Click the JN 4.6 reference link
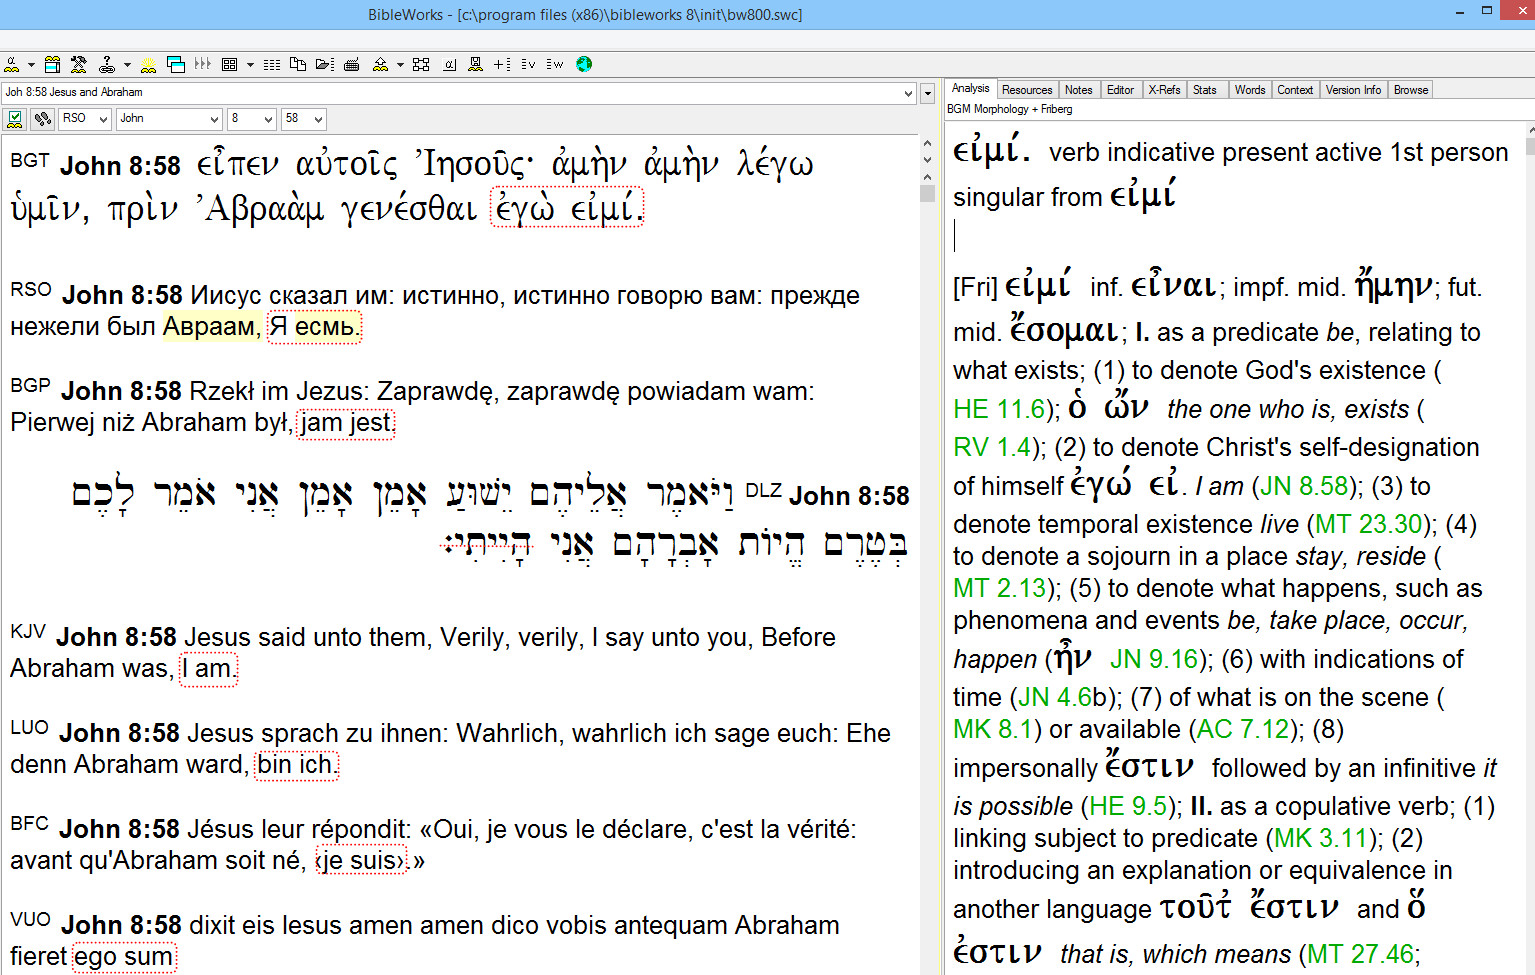Image resolution: width=1535 pixels, height=975 pixels. (1054, 697)
